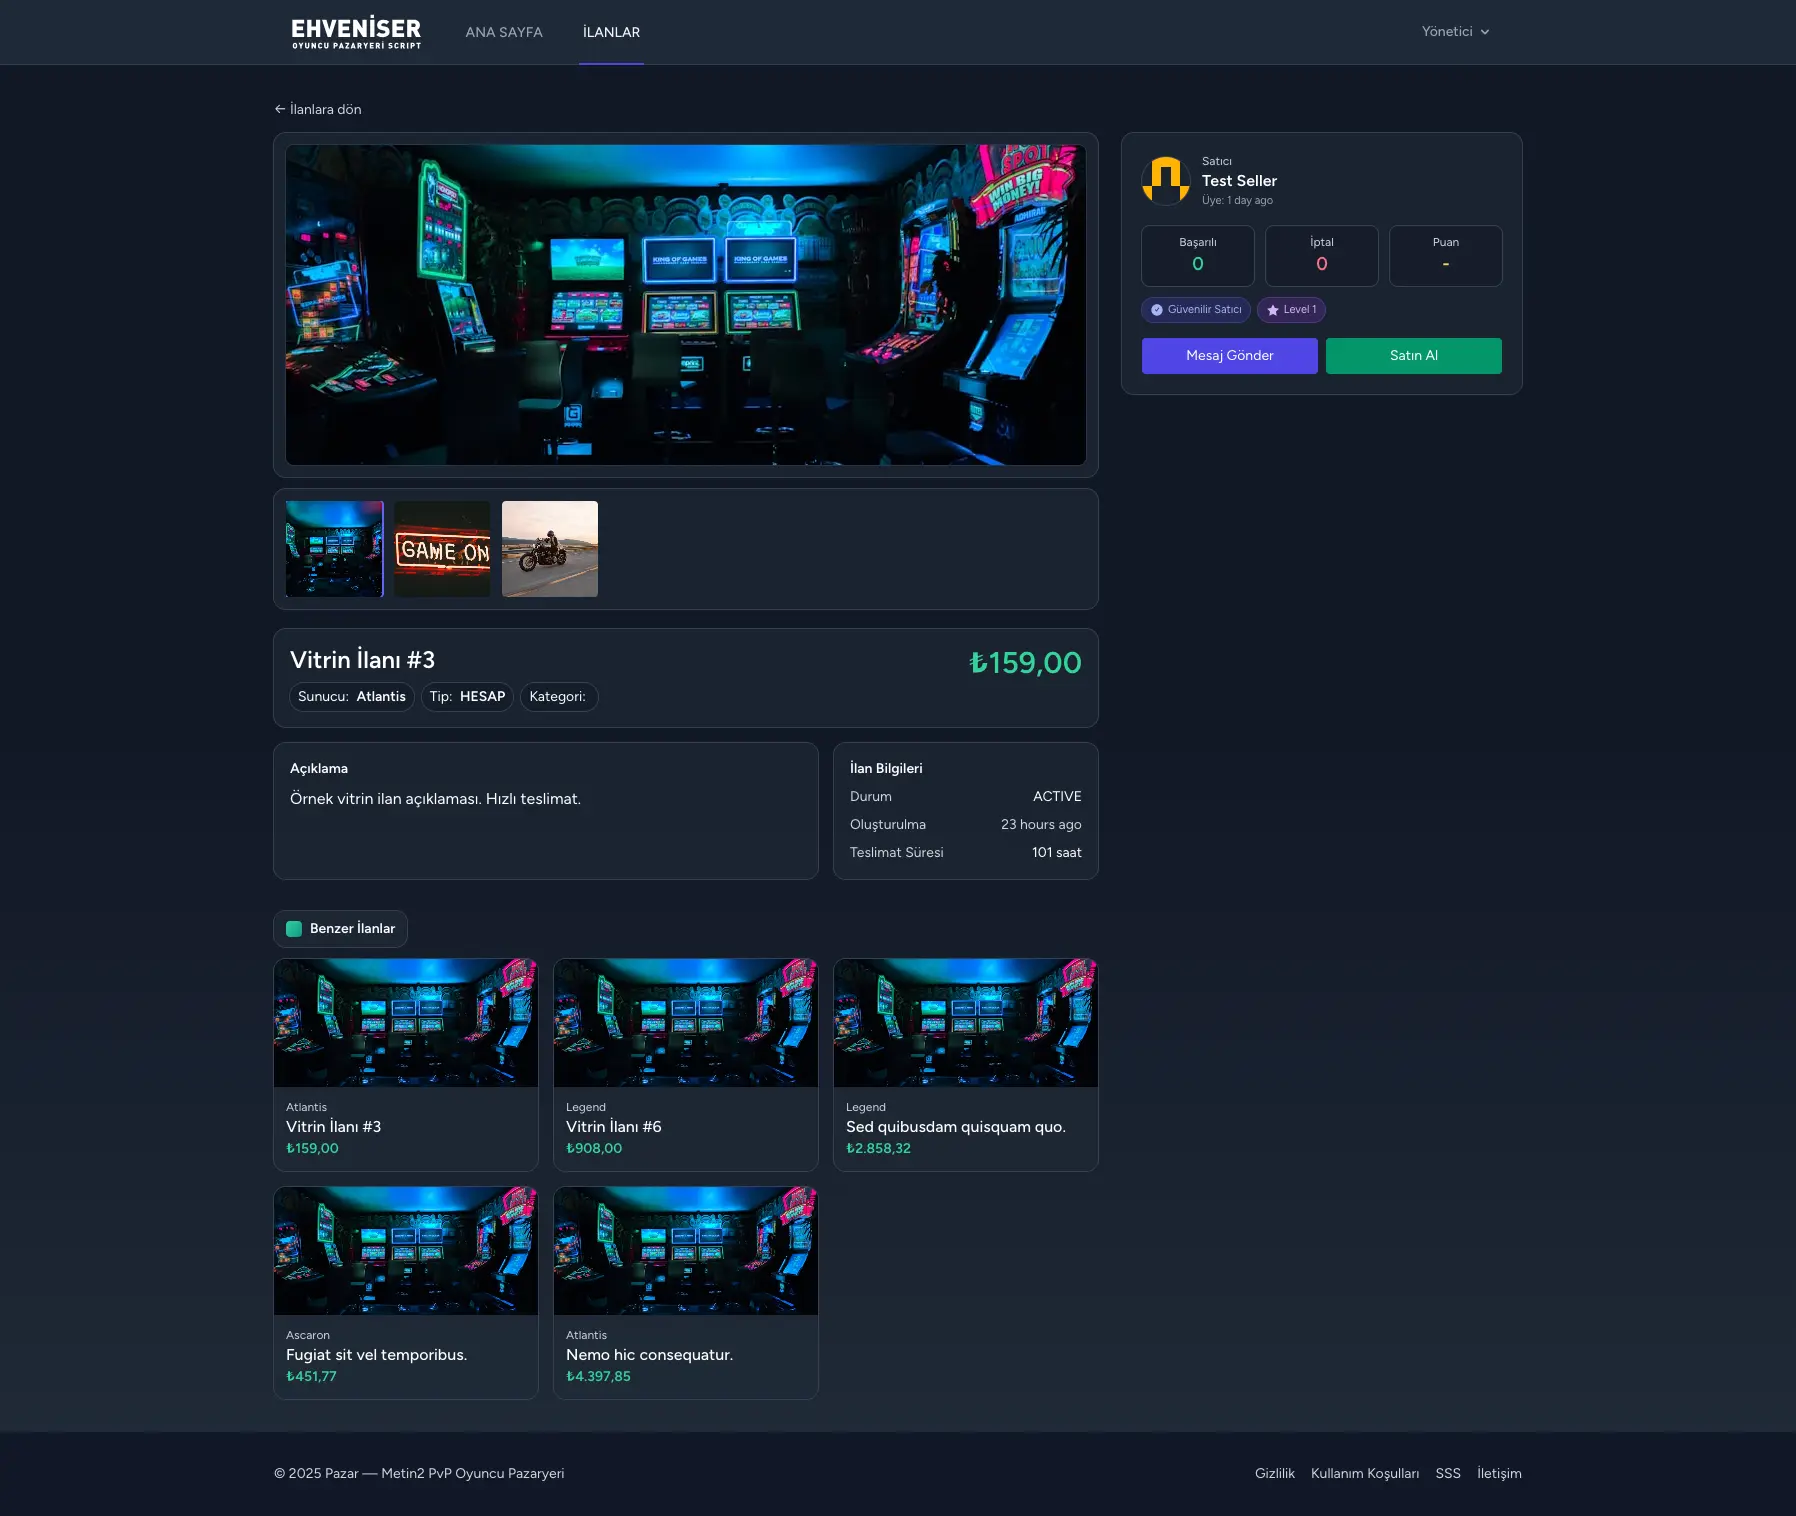
Task: Click the green Benzer İlanlar square icon
Action: point(294,929)
